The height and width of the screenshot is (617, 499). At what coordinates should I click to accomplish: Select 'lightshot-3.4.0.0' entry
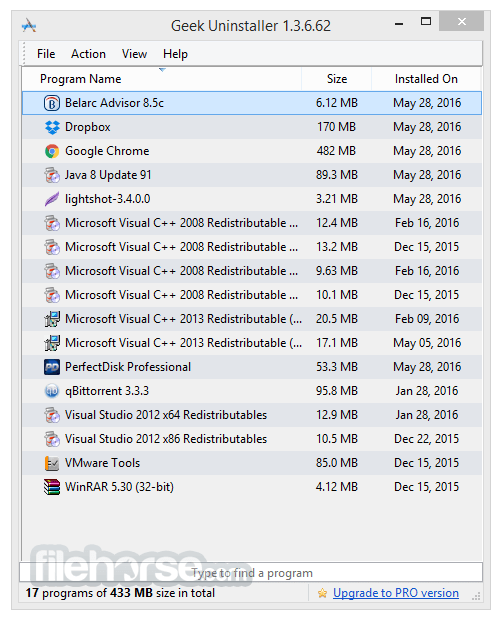click(x=107, y=199)
